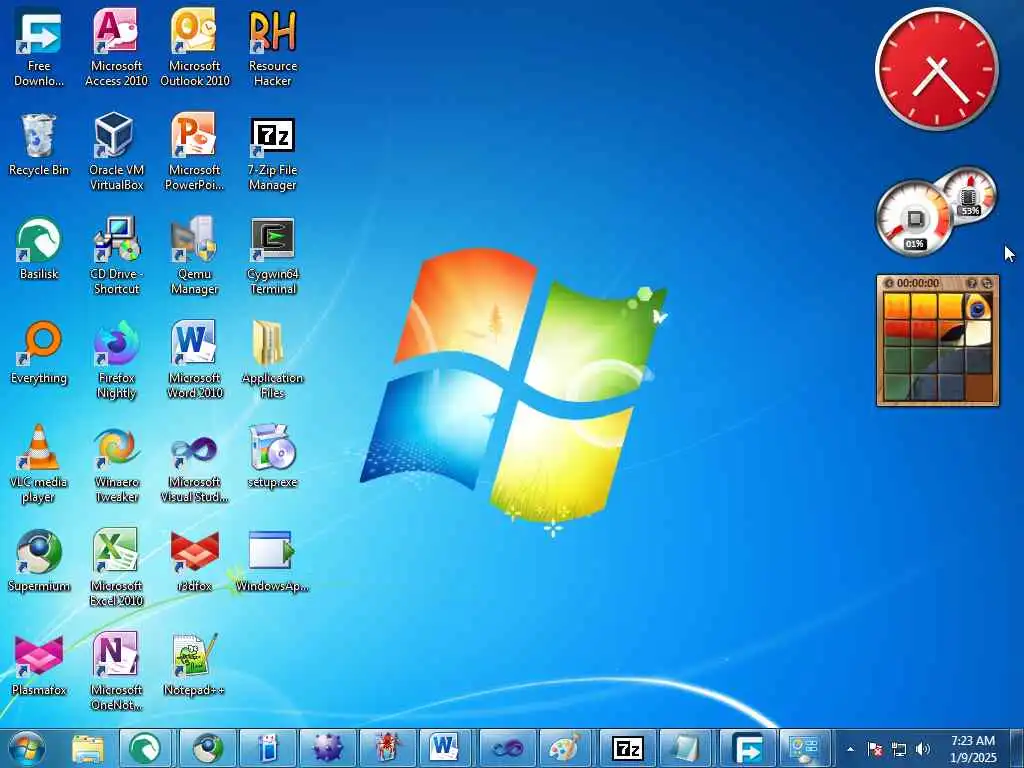Click the puzzle timer text 00:00:00
Screen dimensions: 1024x768
click(918, 283)
